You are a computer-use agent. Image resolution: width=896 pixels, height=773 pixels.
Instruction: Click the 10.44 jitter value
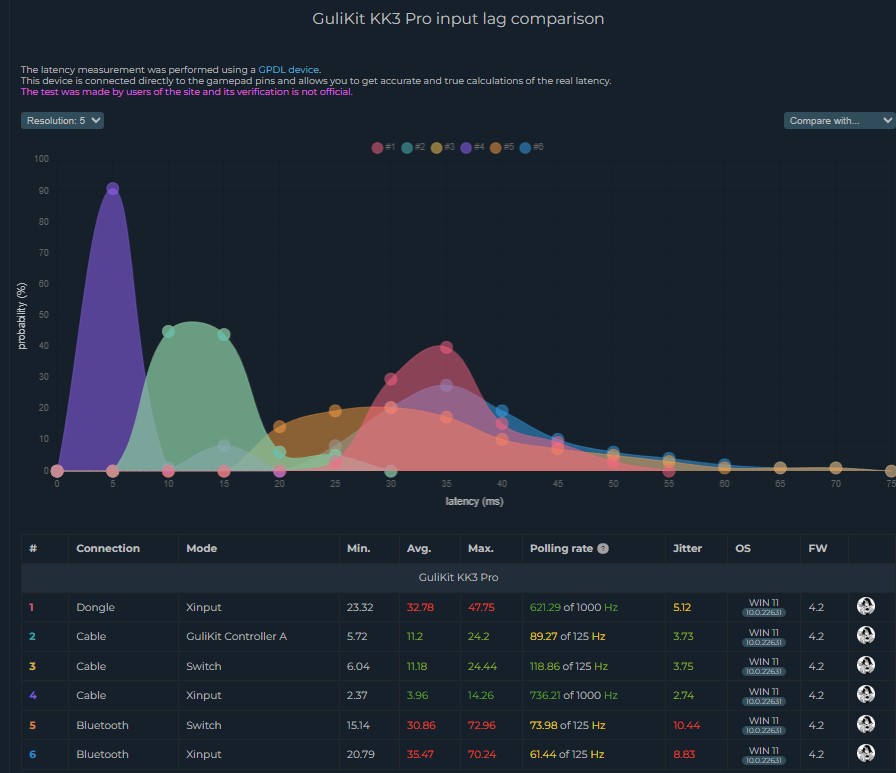686,725
